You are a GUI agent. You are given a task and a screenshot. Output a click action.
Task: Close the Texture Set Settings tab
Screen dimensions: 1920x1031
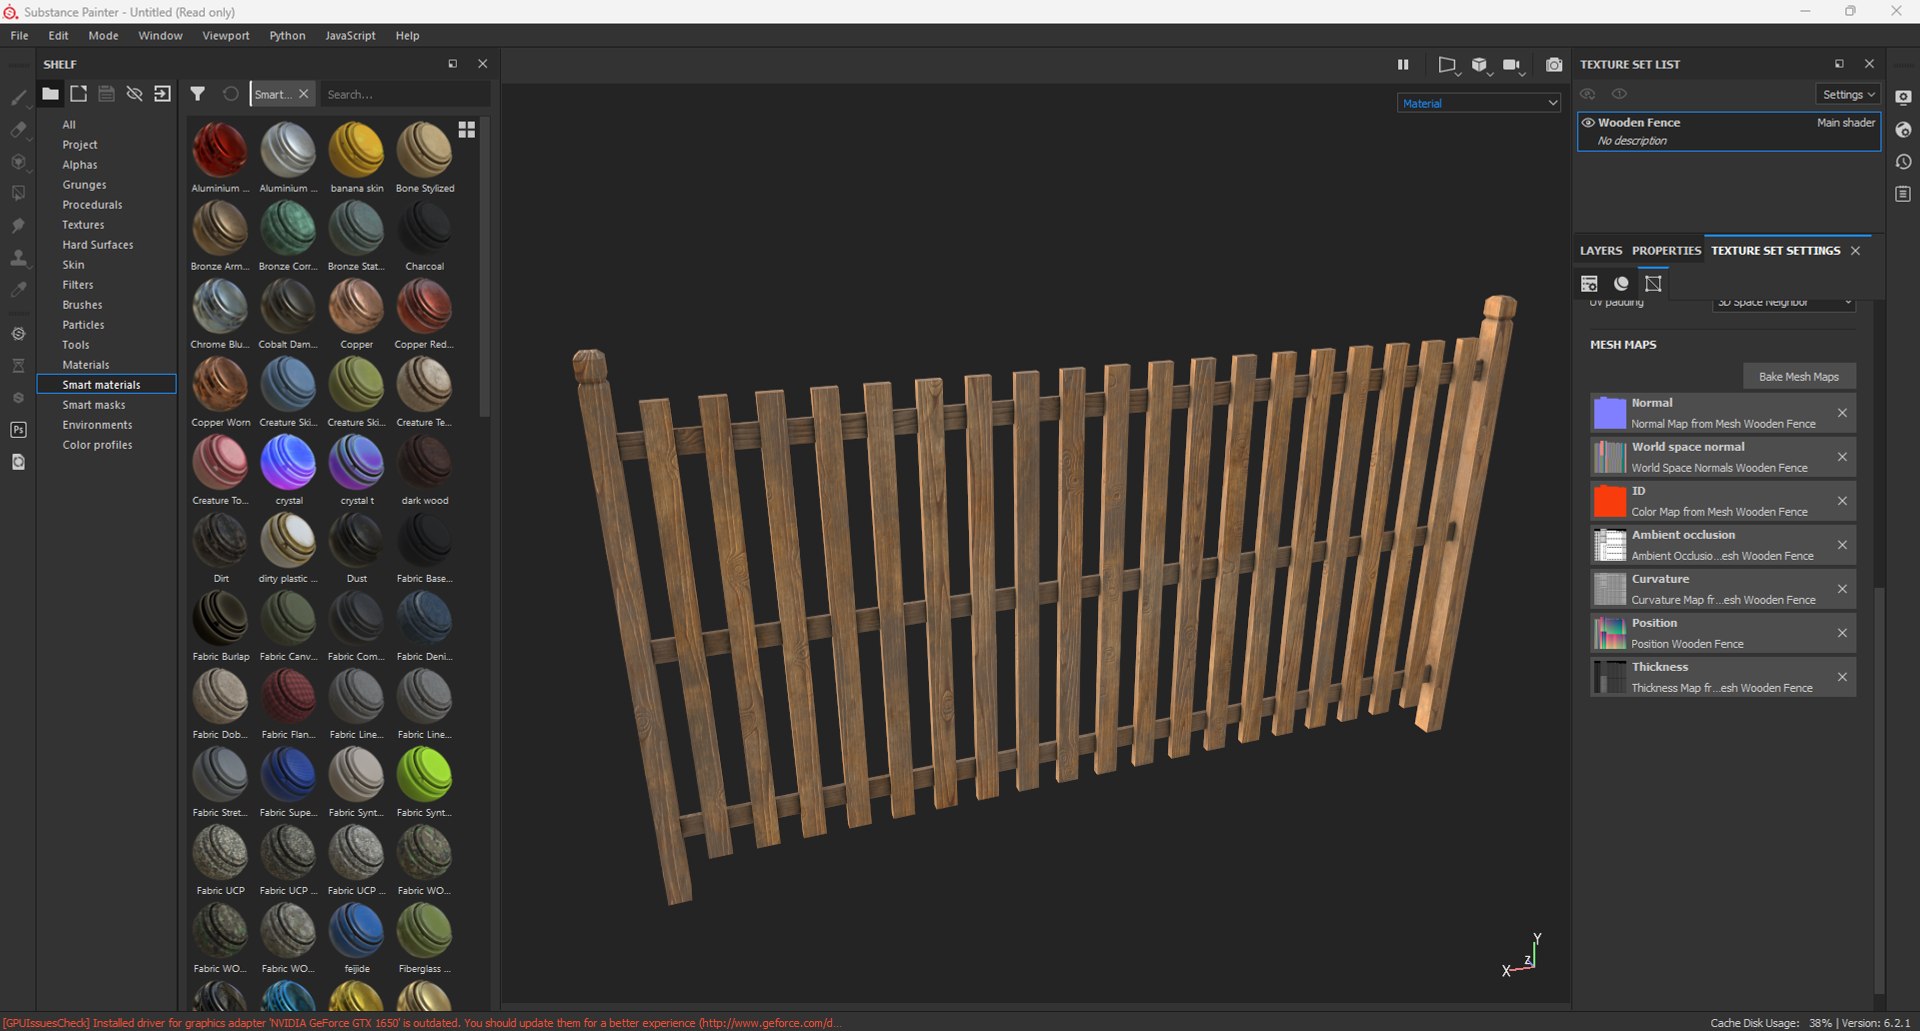[x=1856, y=251]
